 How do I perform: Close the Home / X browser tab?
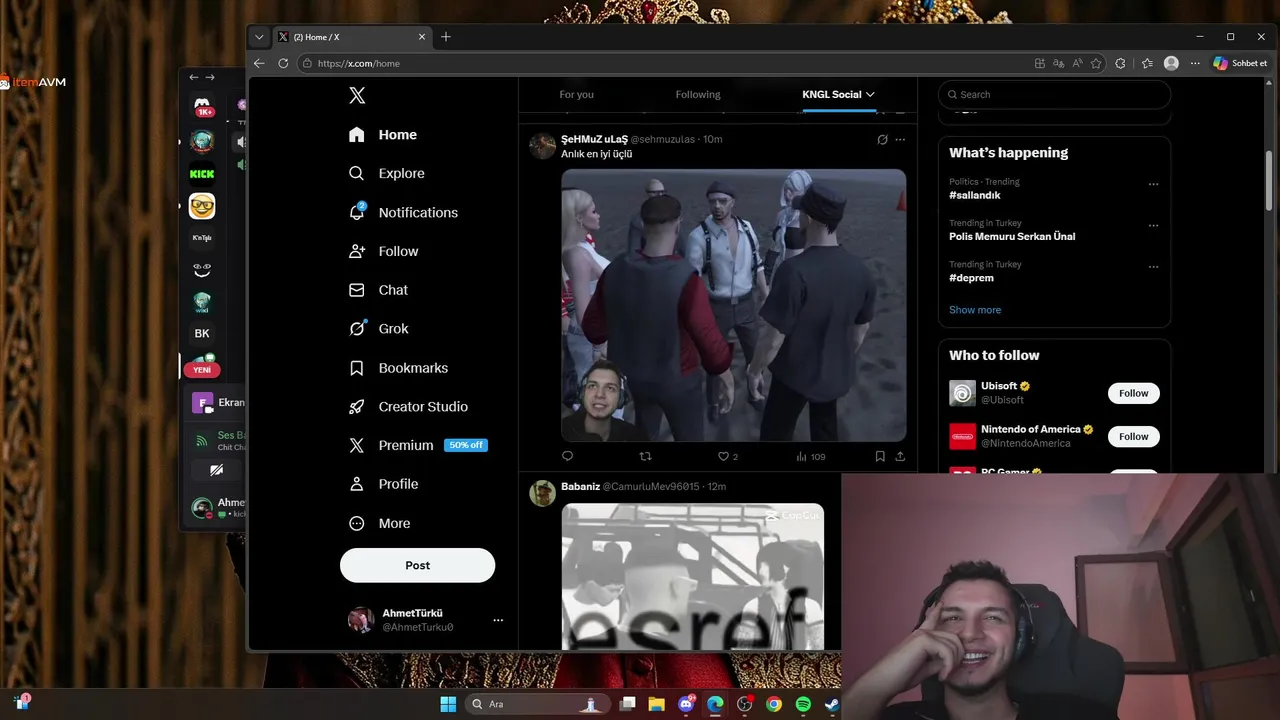click(422, 37)
